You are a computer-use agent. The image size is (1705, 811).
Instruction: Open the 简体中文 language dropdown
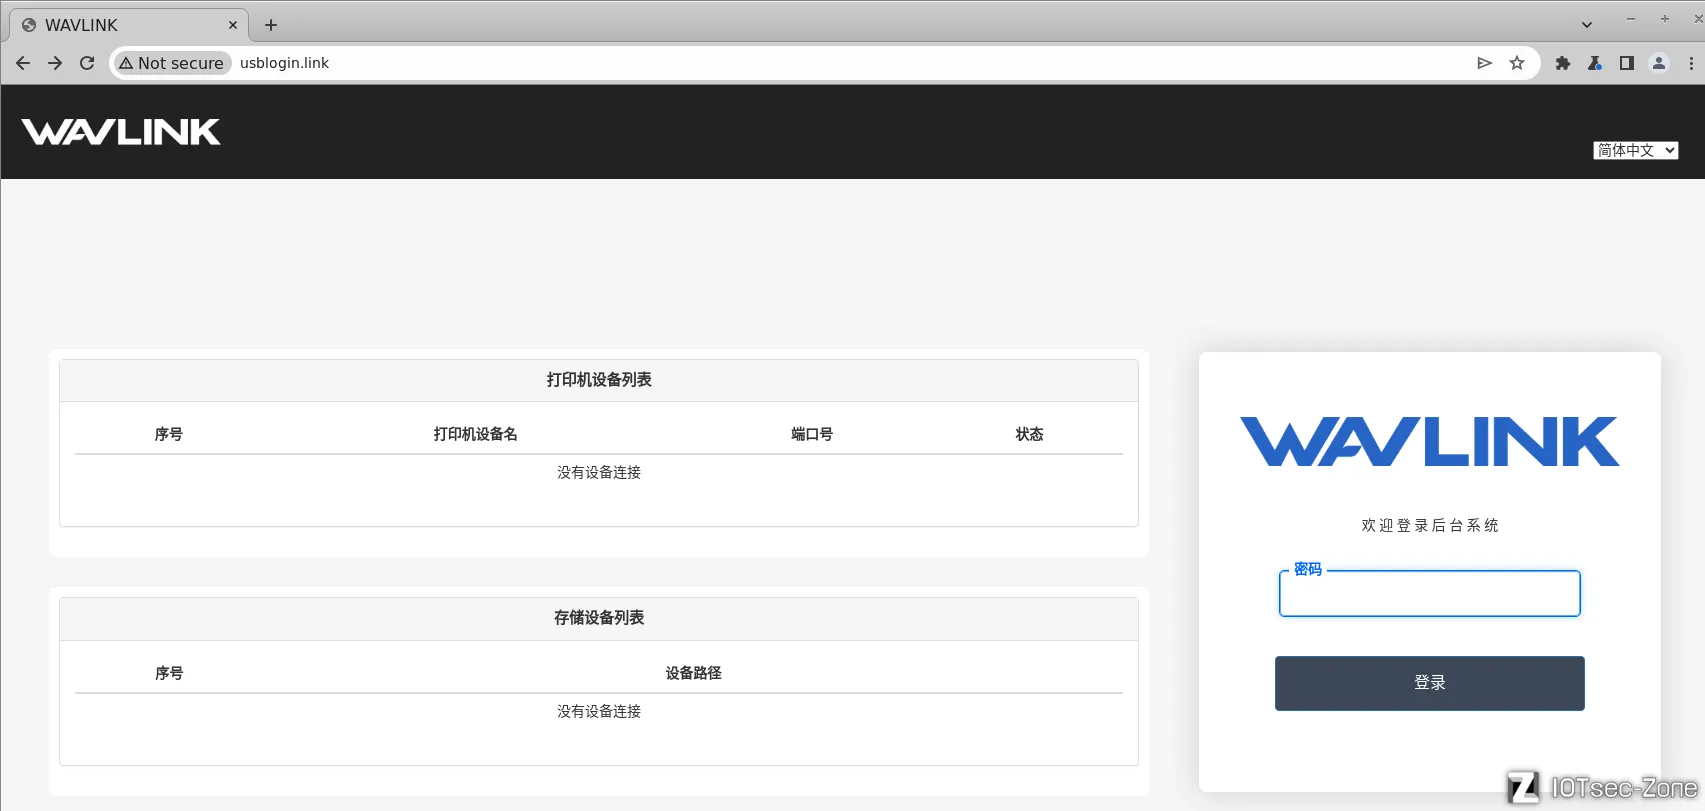1635,150
